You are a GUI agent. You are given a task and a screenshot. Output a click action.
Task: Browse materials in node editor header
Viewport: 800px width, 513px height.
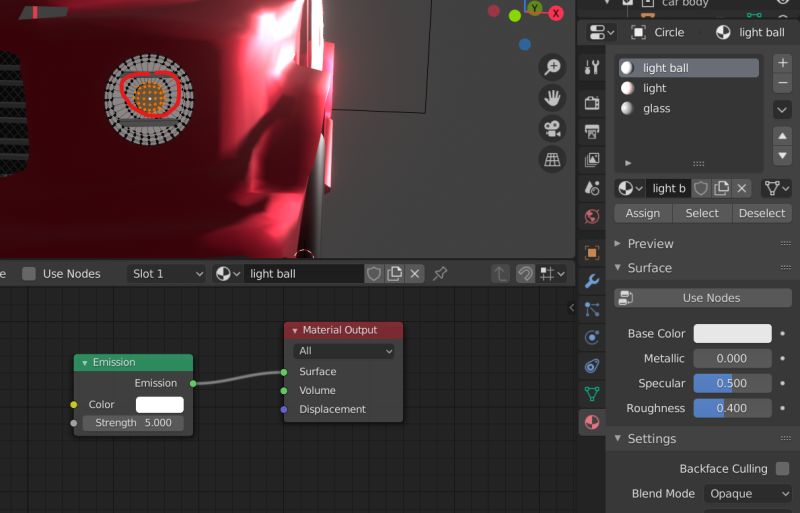(x=228, y=274)
